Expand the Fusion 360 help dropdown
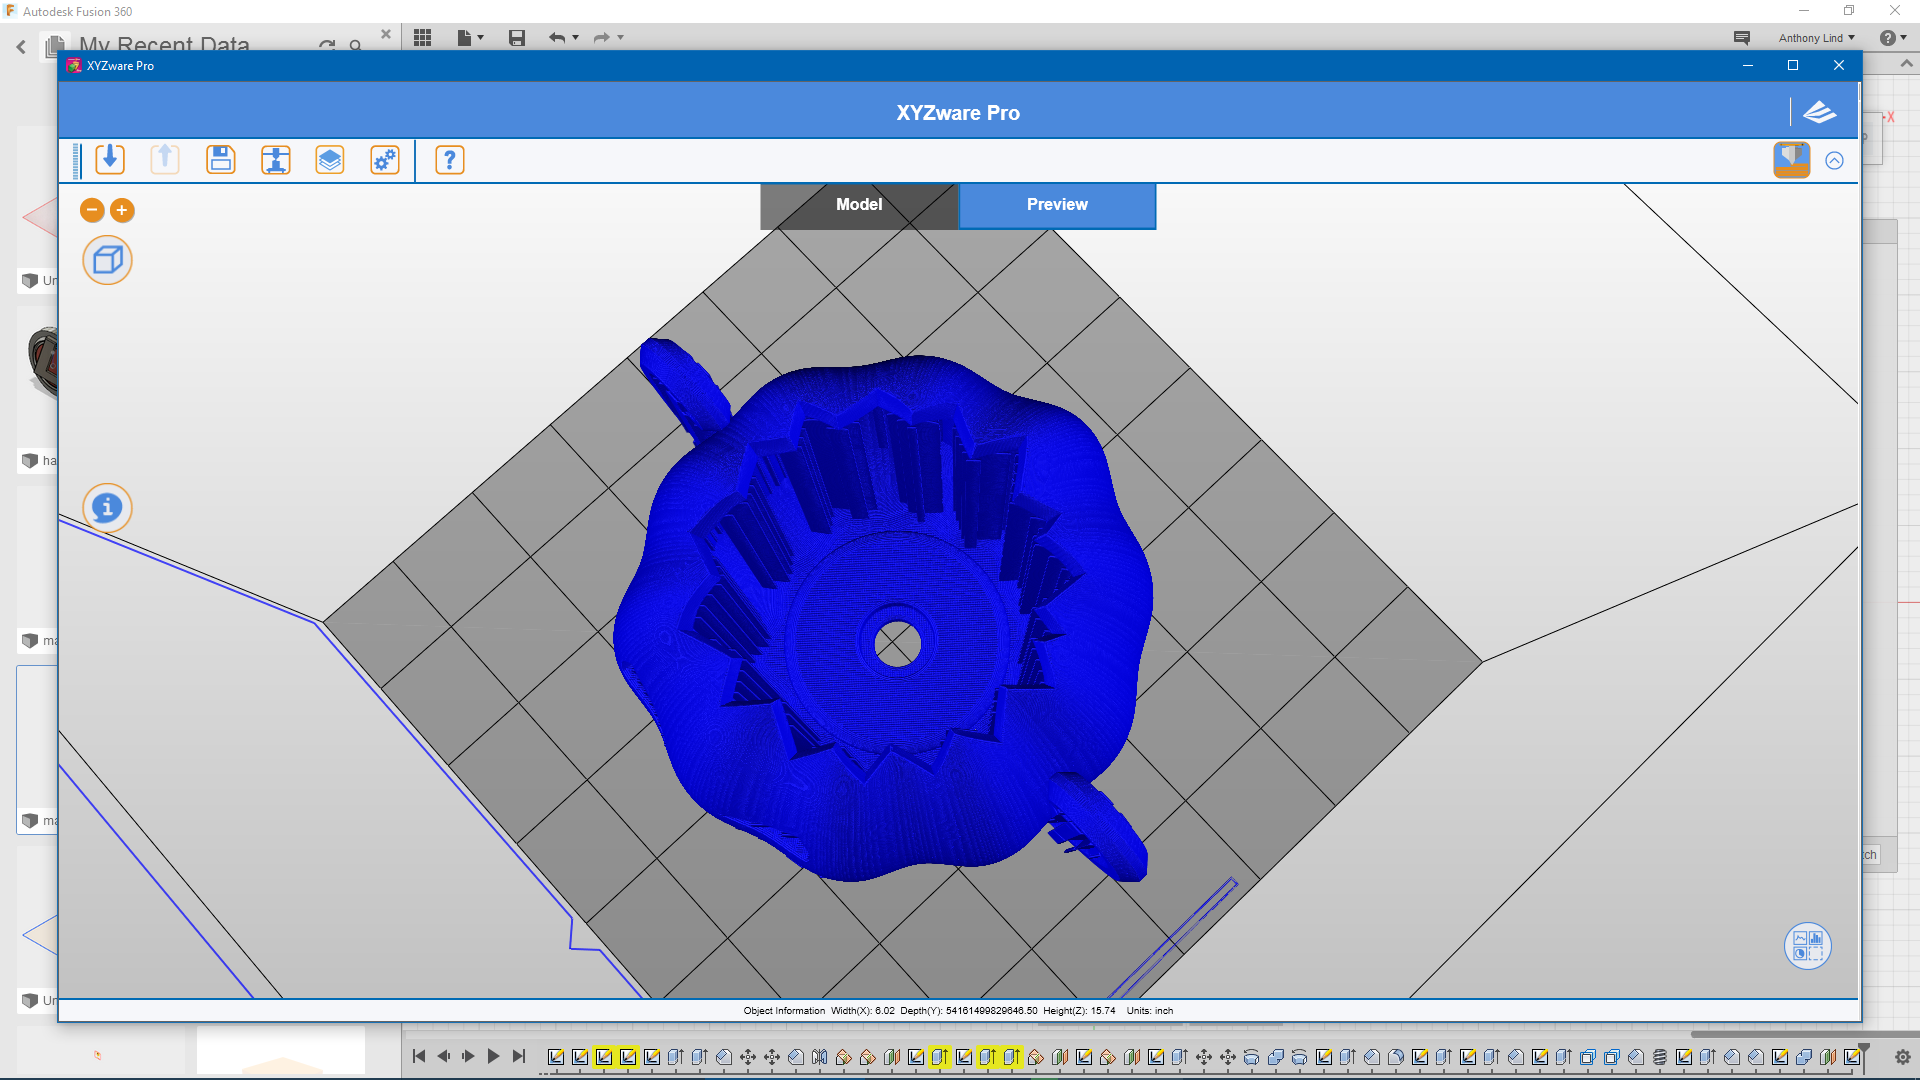This screenshot has width=1920, height=1080. click(1892, 38)
